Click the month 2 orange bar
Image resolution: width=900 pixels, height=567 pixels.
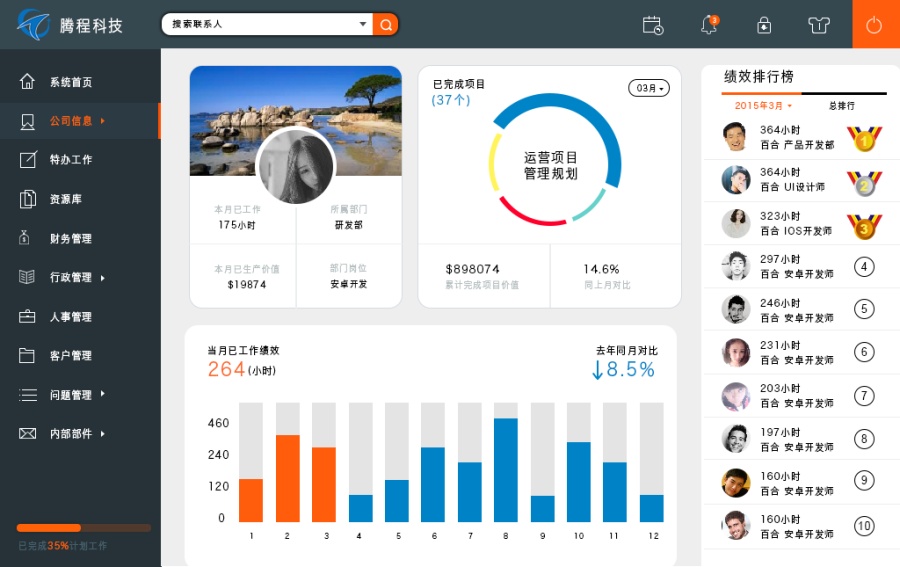288,478
